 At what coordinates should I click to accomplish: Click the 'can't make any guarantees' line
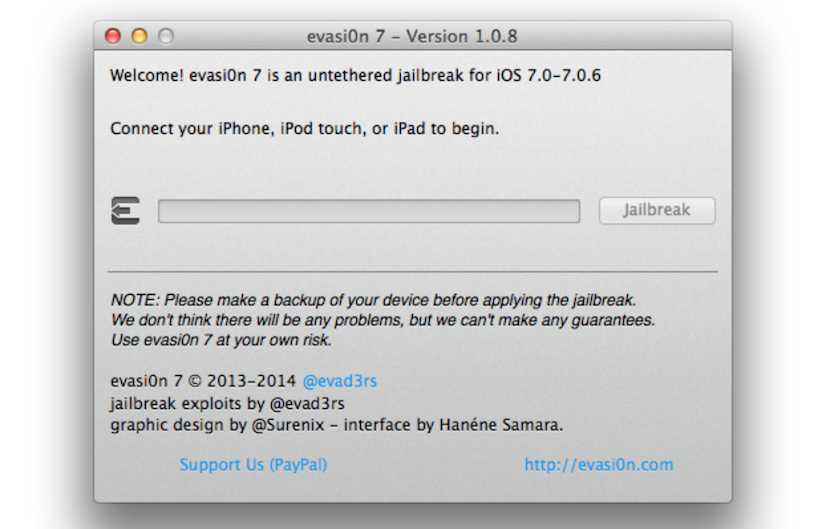383,320
